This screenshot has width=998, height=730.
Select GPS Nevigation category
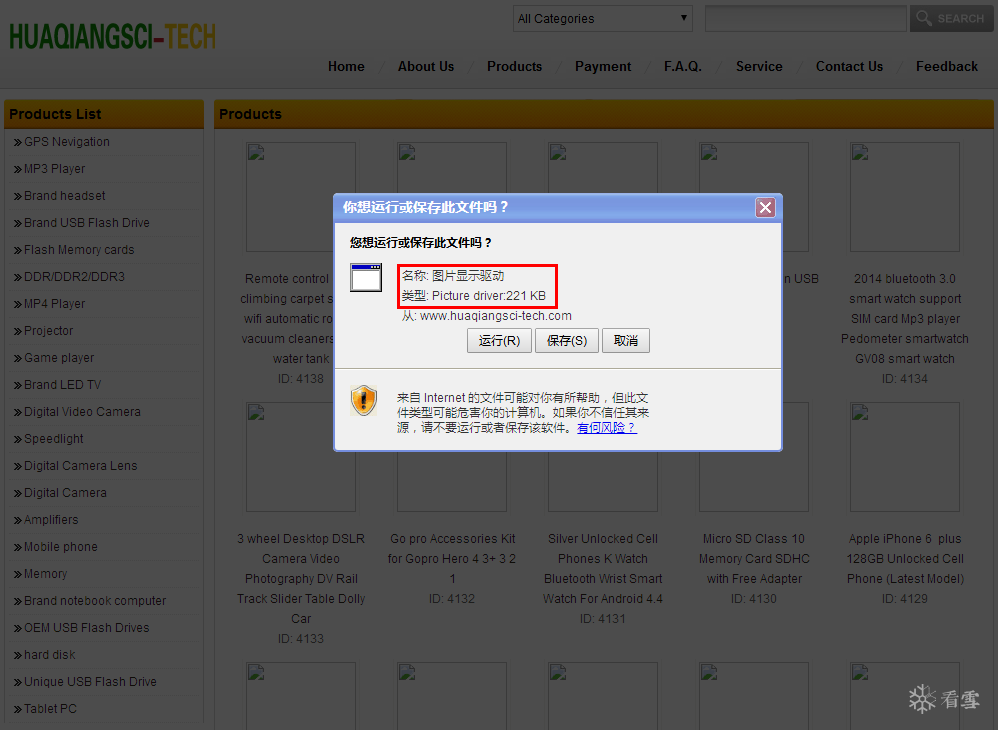point(67,142)
